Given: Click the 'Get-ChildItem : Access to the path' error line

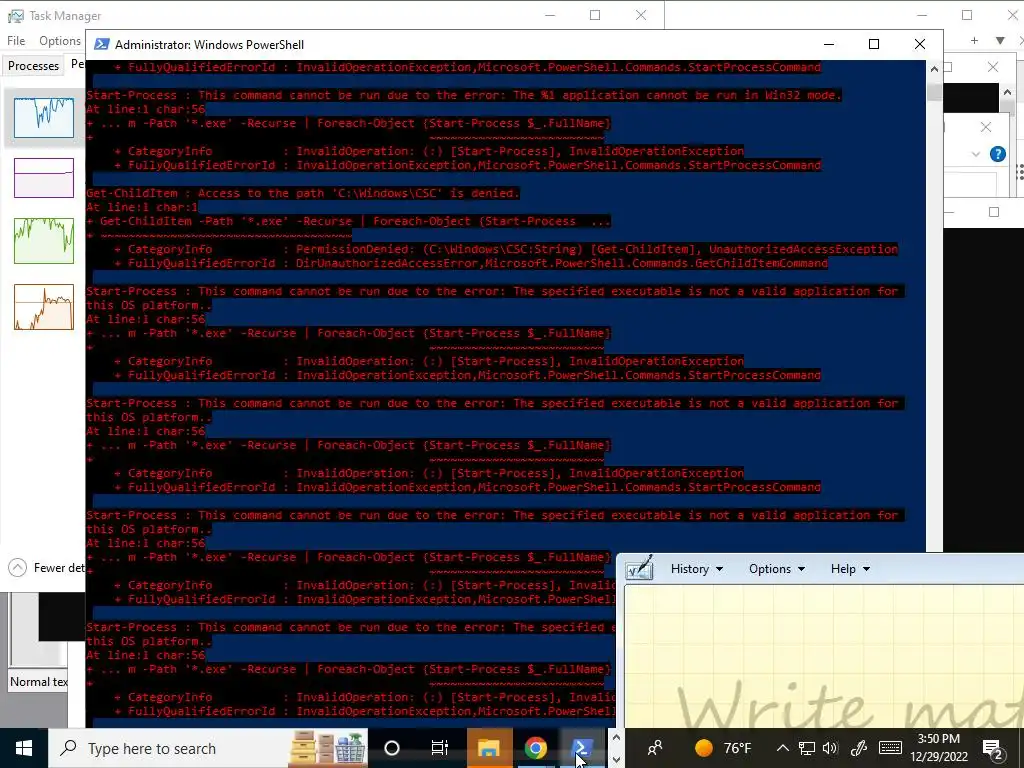Looking at the screenshot, I should pyautogui.click(x=303, y=193).
